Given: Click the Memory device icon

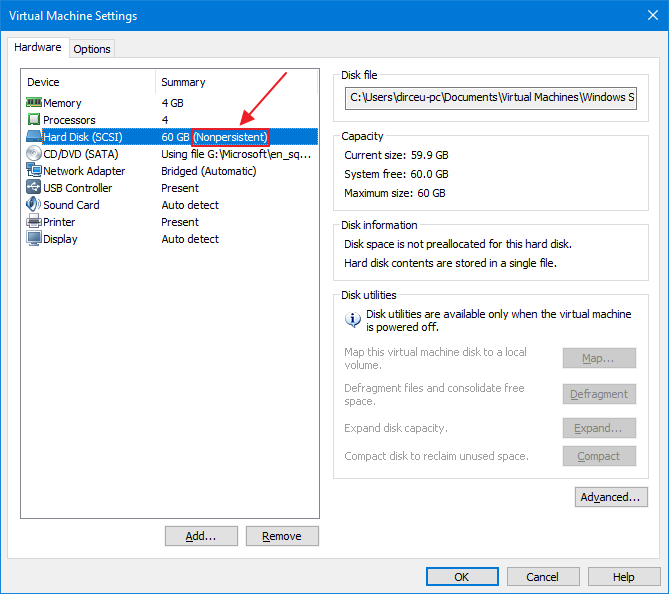Looking at the screenshot, I should pos(34,102).
